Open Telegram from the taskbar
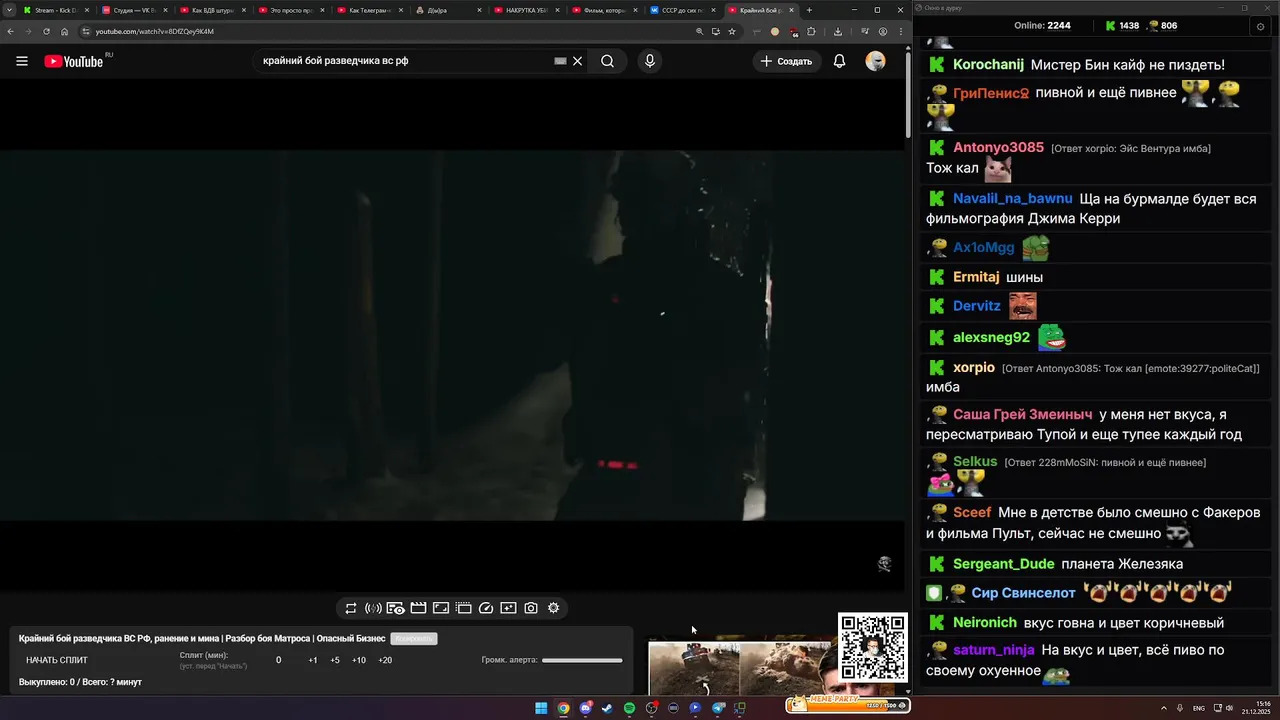1280x720 pixels. (718, 708)
